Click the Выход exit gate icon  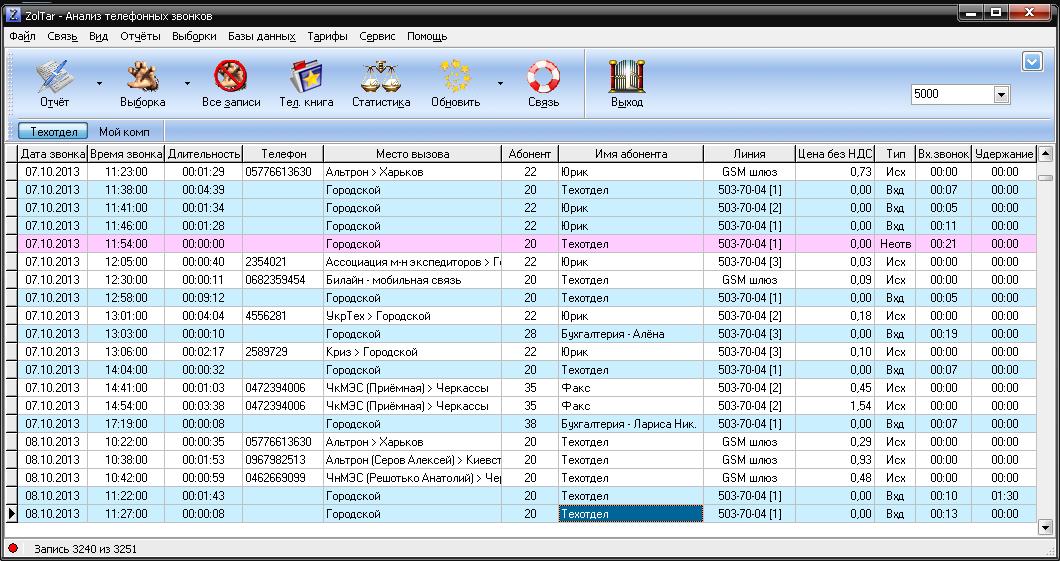pyautogui.click(x=627, y=77)
